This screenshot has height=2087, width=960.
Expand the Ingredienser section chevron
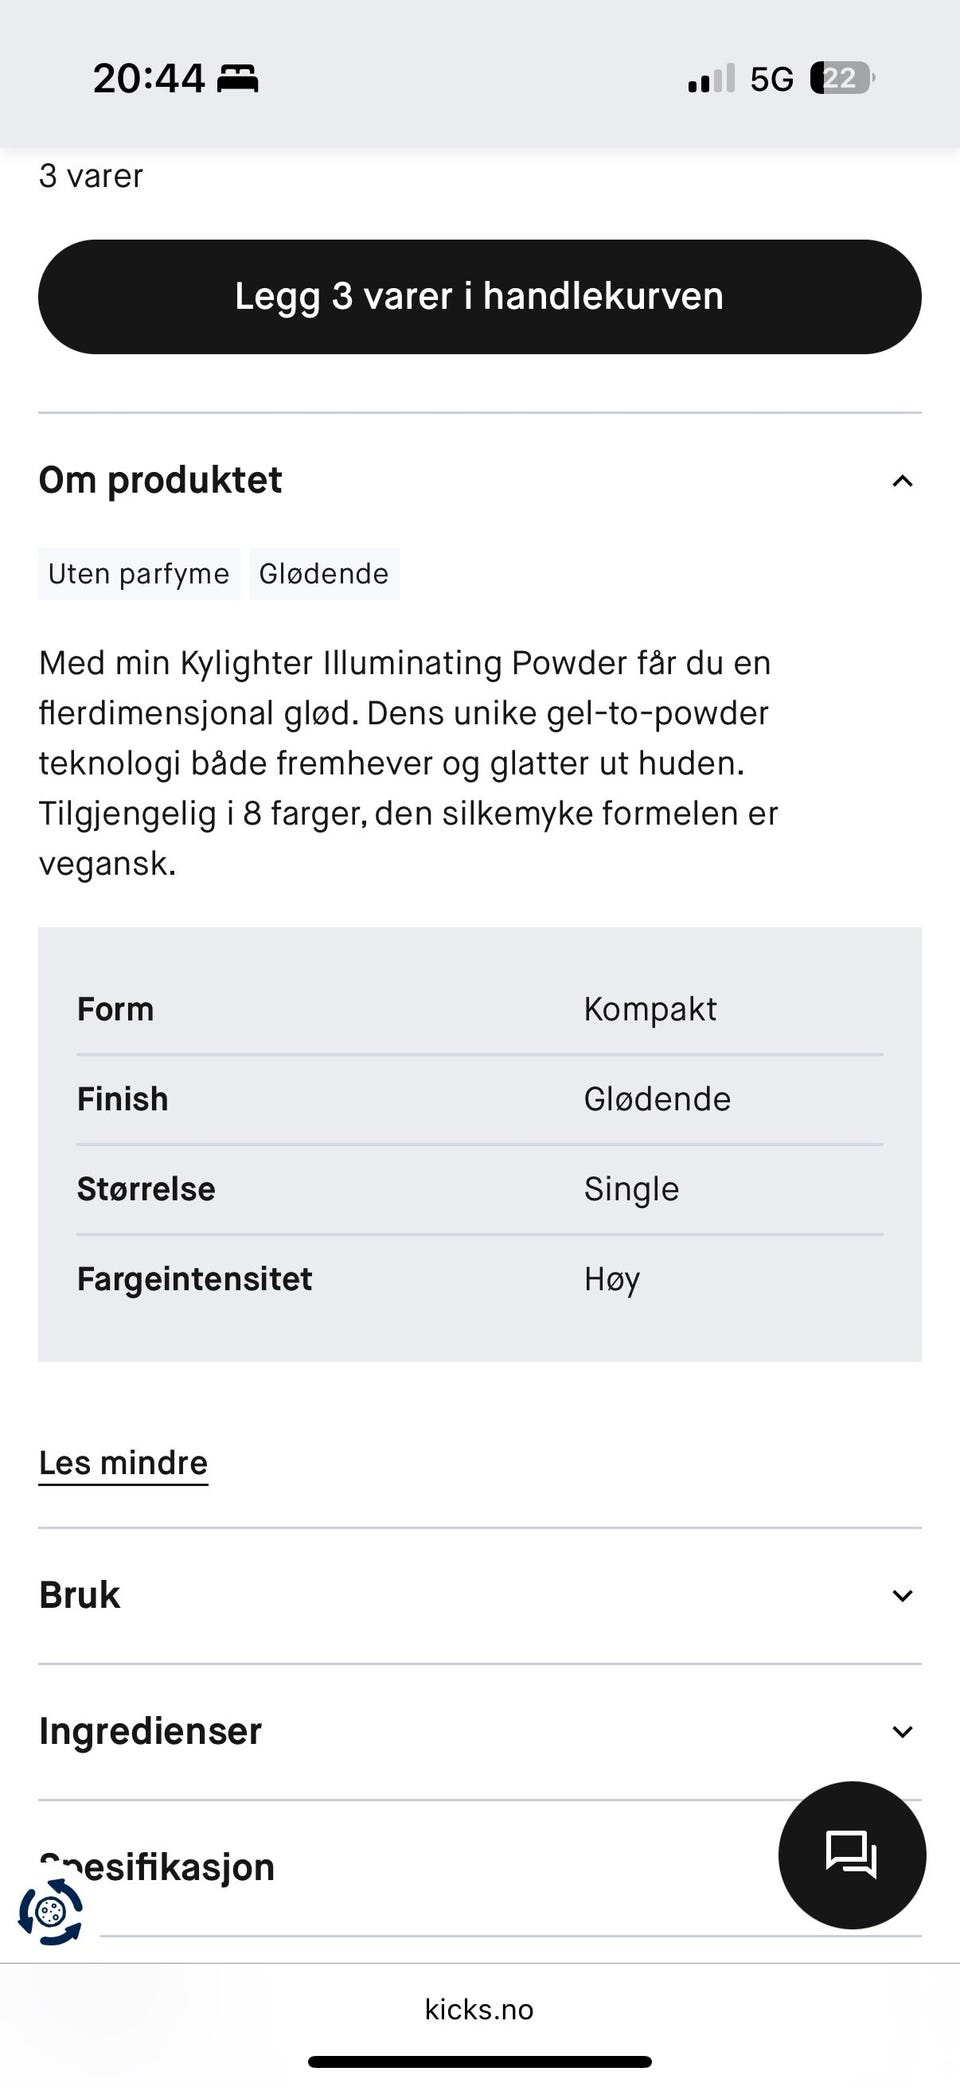click(x=902, y=1732)
